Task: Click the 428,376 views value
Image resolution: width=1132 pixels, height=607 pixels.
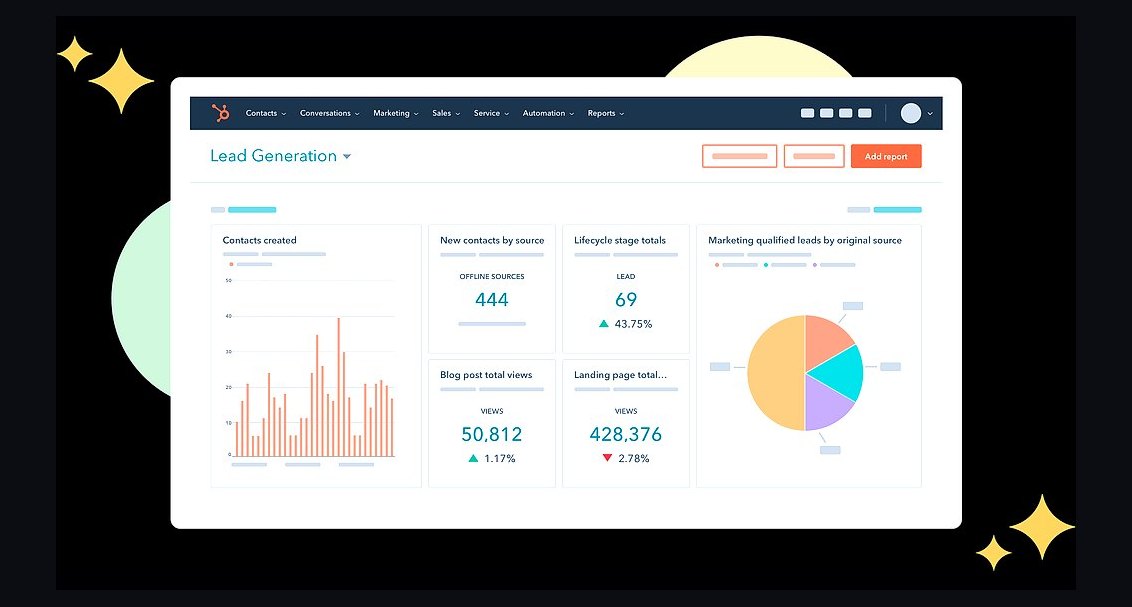Action: point(626,434)
